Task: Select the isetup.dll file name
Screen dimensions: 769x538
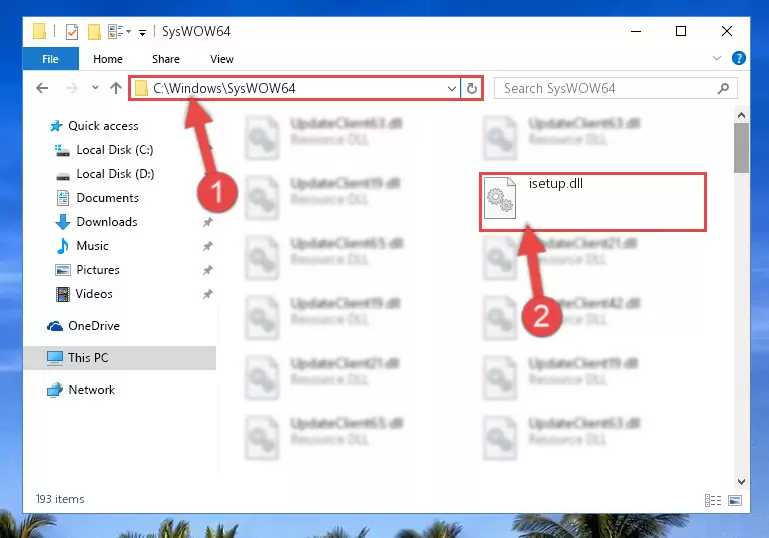Action: click(556, 183)
